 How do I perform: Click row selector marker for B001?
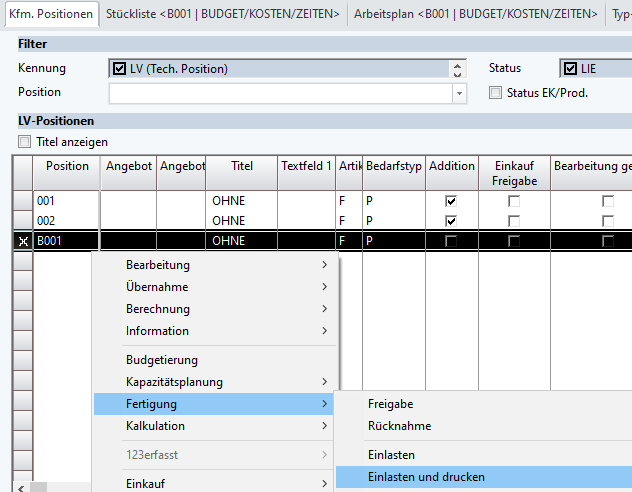click(22, 241)
